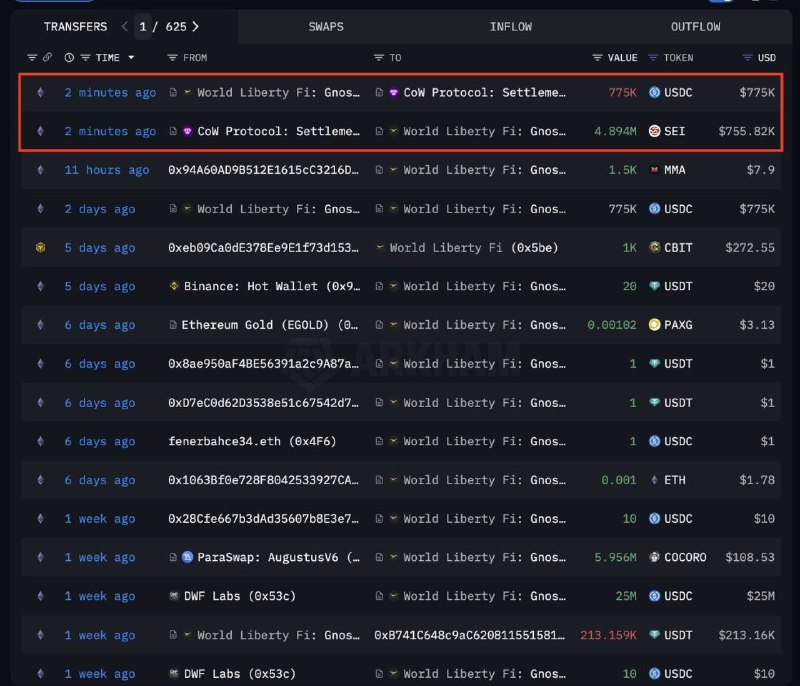
Task: Open address 0x28Cfe667b3dAd35607b8E3e7
Action: pos(264,518)
